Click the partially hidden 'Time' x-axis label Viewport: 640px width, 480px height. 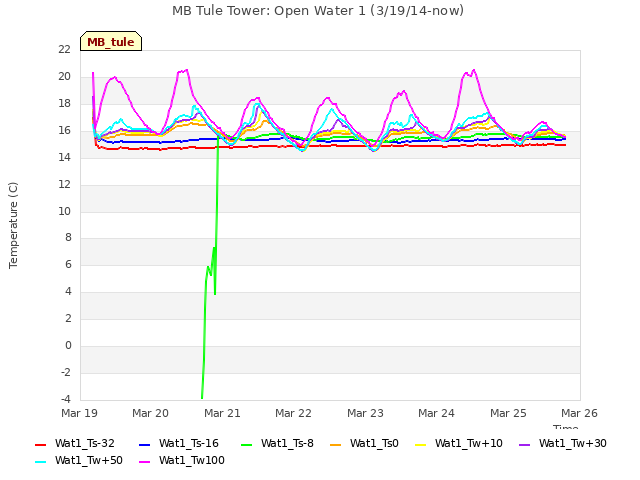[566, 427]
